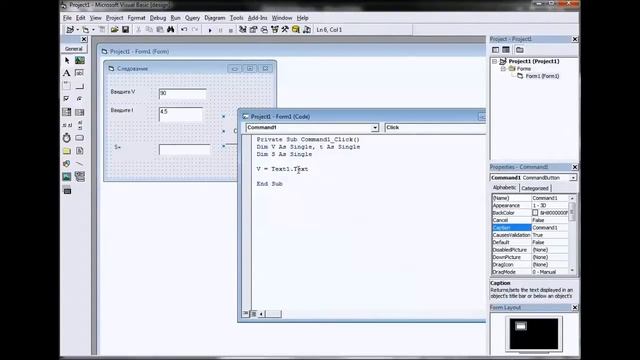Image resolution: width=640 pixels, height=360 pixels.
Task: Open the Menu Editor from the toolbar
Action: point(102,30)
